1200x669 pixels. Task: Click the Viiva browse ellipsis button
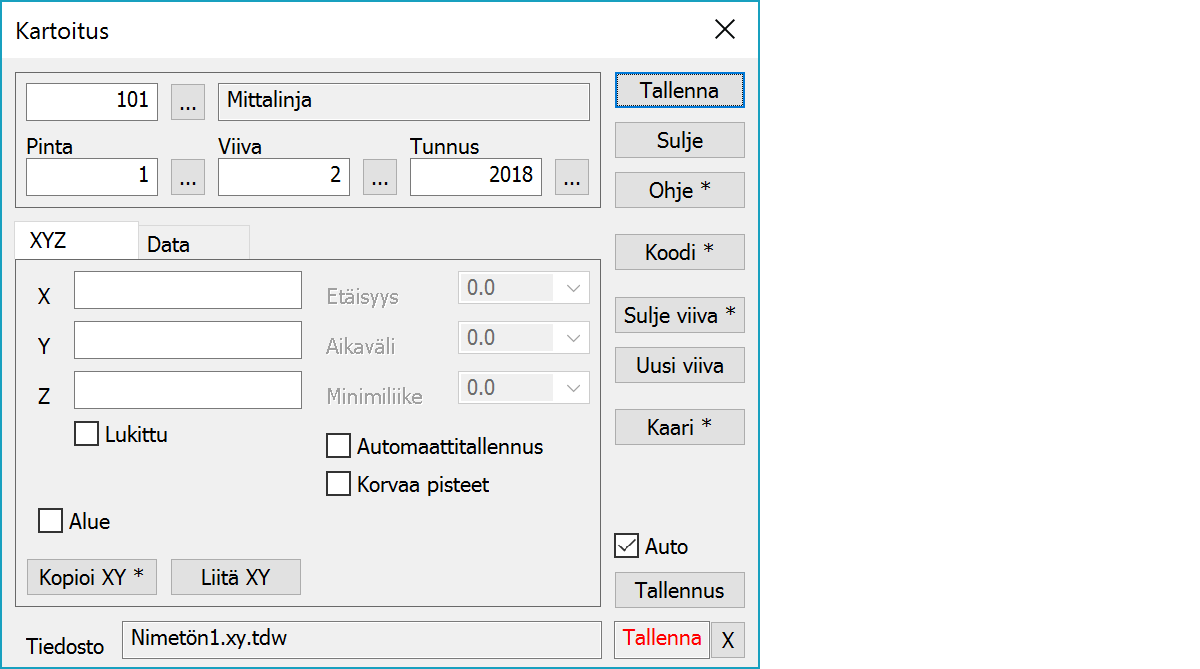[380, 177]
